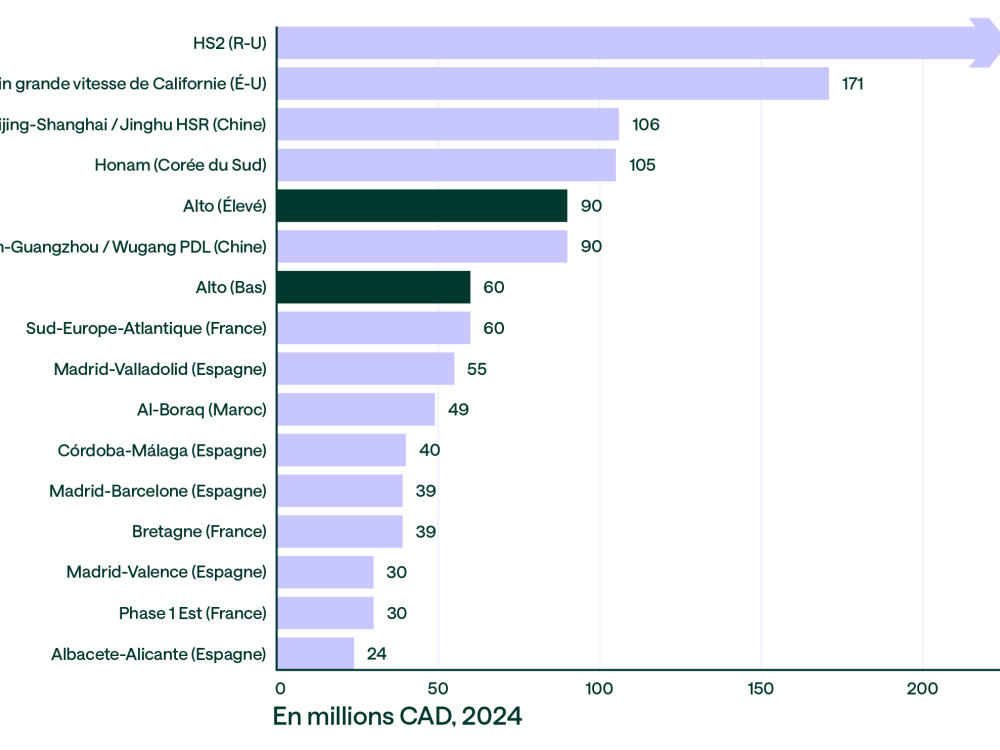
Task: Click the value 90 for Wugang PDL
Action: pos(591,247)
